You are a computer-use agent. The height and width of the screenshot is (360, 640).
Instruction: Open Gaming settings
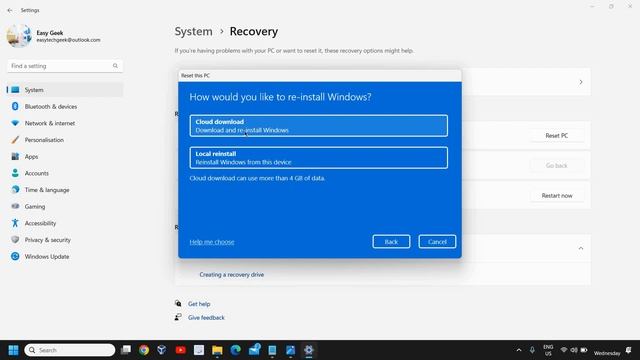[65, 207]
